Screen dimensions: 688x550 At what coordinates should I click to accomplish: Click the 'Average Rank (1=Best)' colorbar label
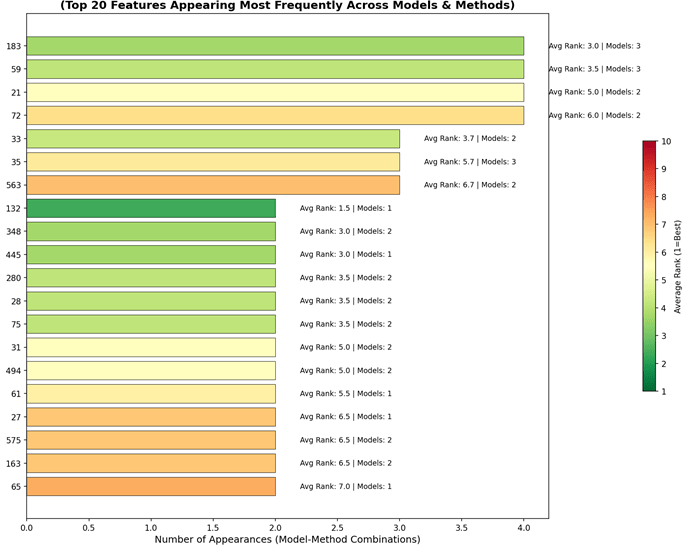pos(677,266)
